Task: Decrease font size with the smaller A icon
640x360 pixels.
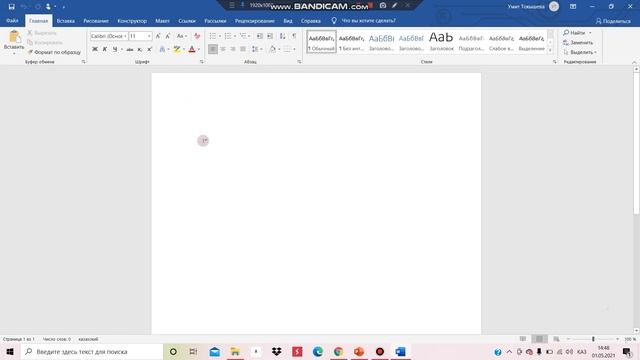Action: (x=168, y=36)
